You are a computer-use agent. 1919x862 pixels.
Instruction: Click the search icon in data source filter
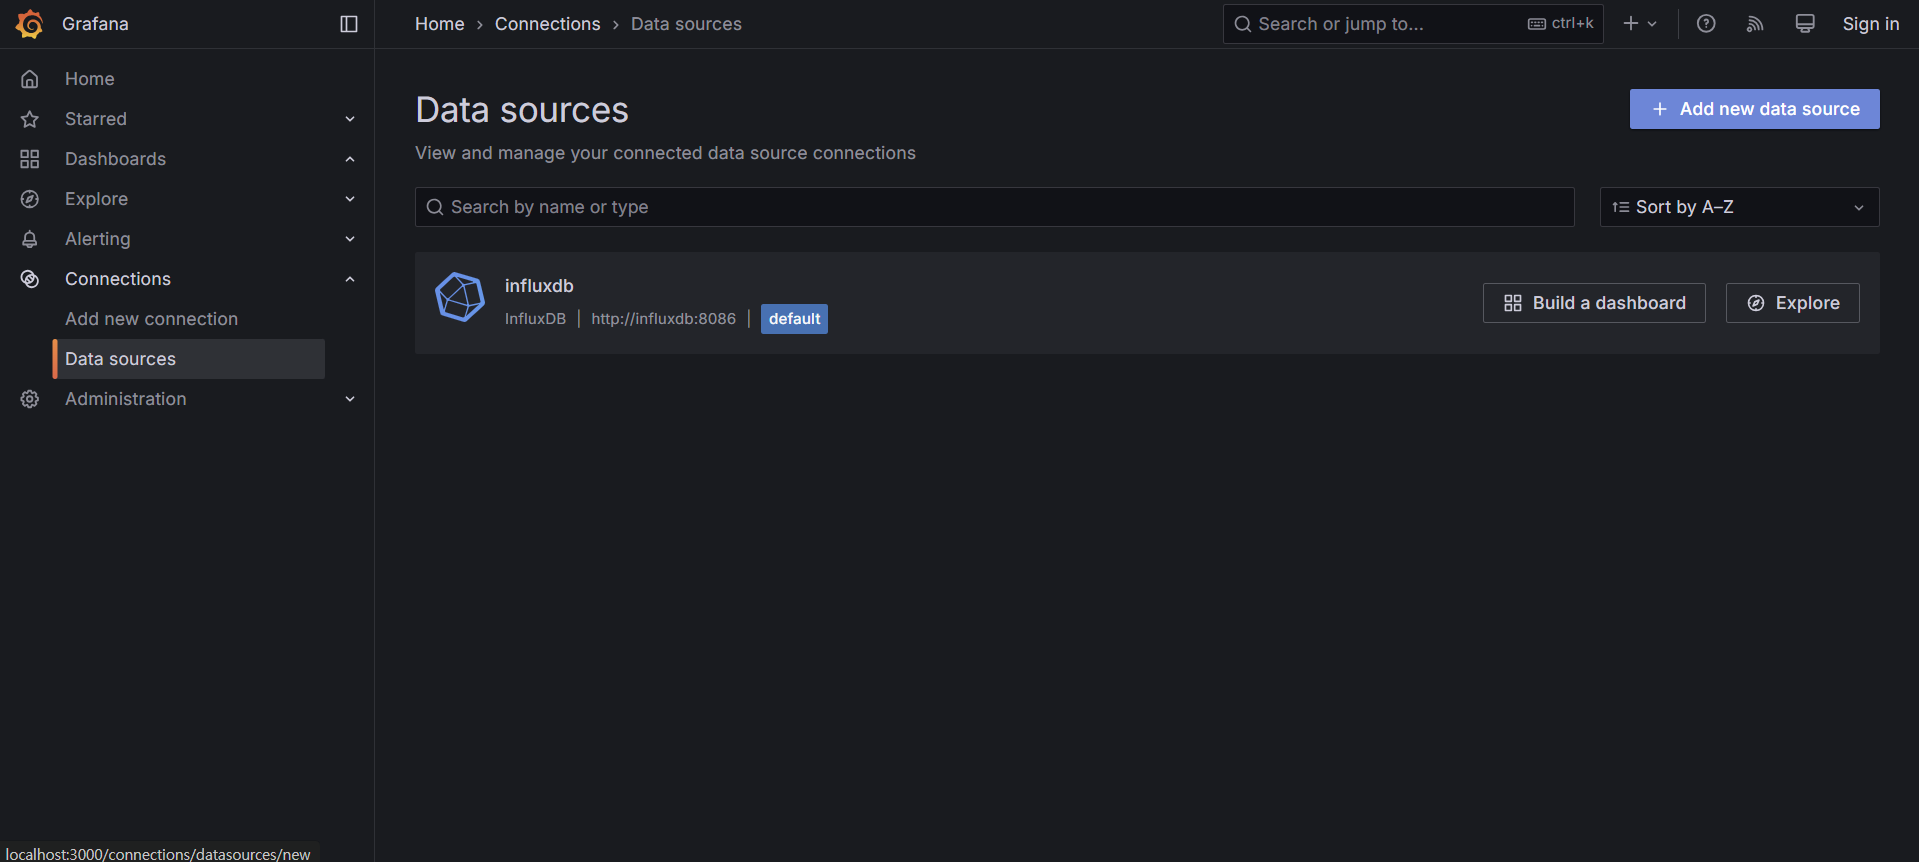pos(435,207)
